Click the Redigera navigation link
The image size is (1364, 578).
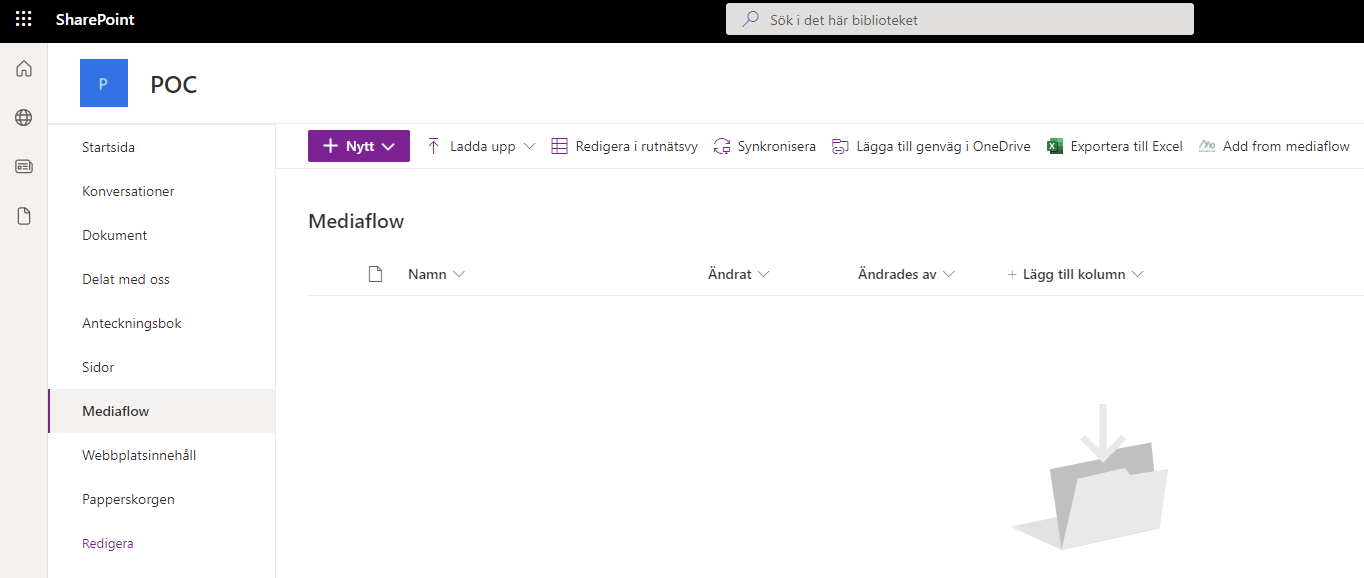pyautogui.click(x=108, y=543)
